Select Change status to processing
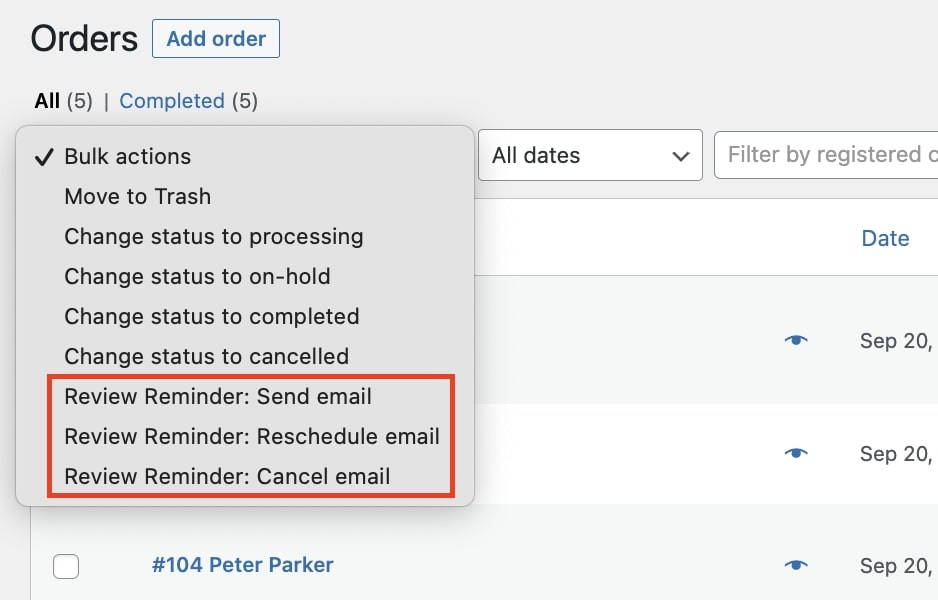The width and height of the screenshot is (938, 600). pyautogui.click(x=214, y=236)
